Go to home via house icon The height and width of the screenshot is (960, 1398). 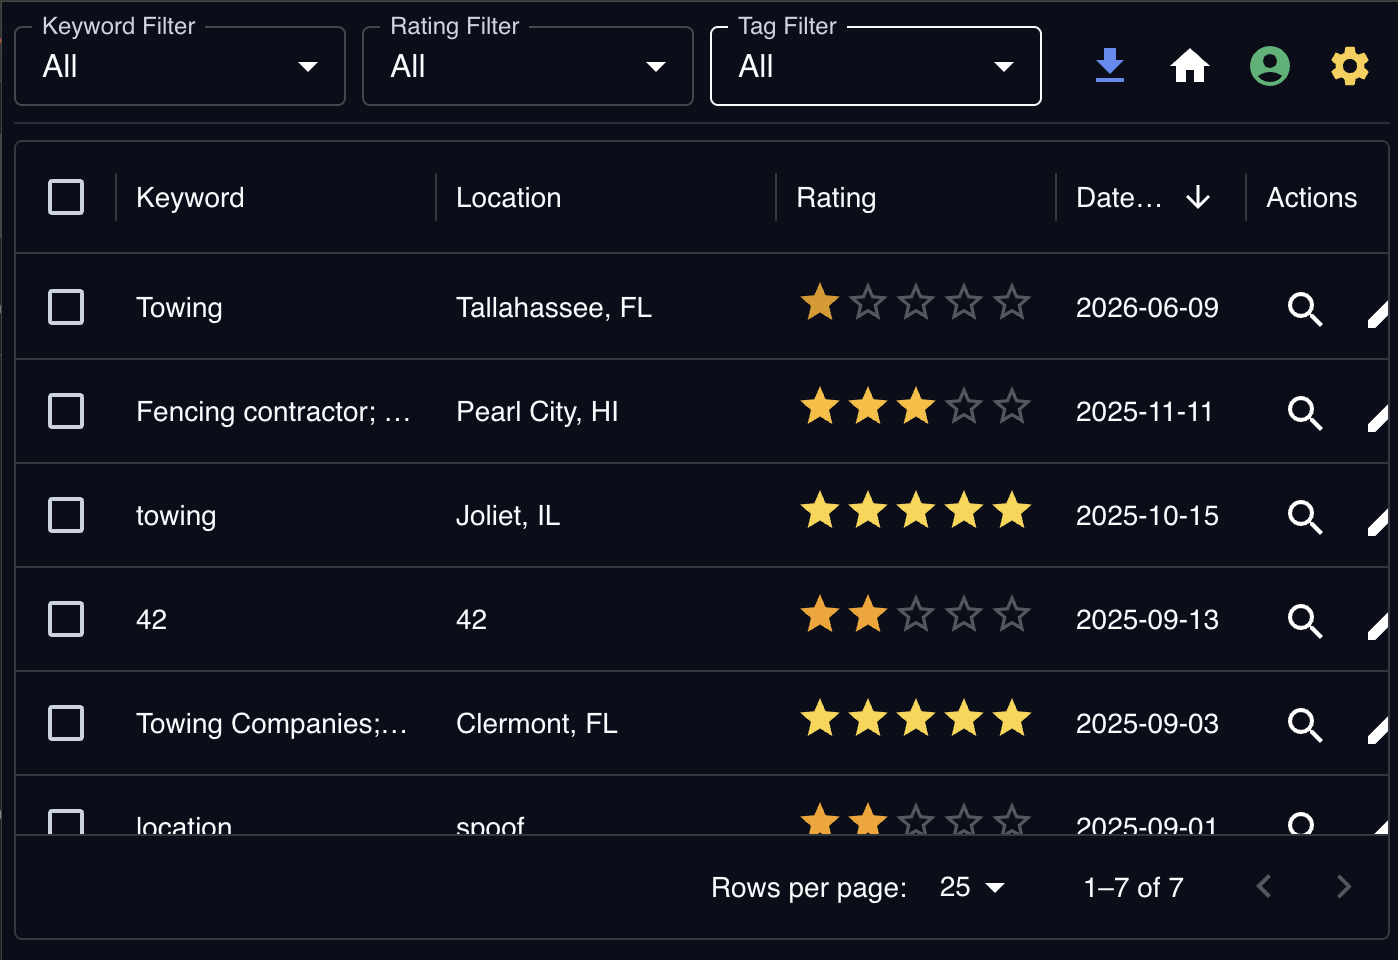click(x=1190, y=66)
